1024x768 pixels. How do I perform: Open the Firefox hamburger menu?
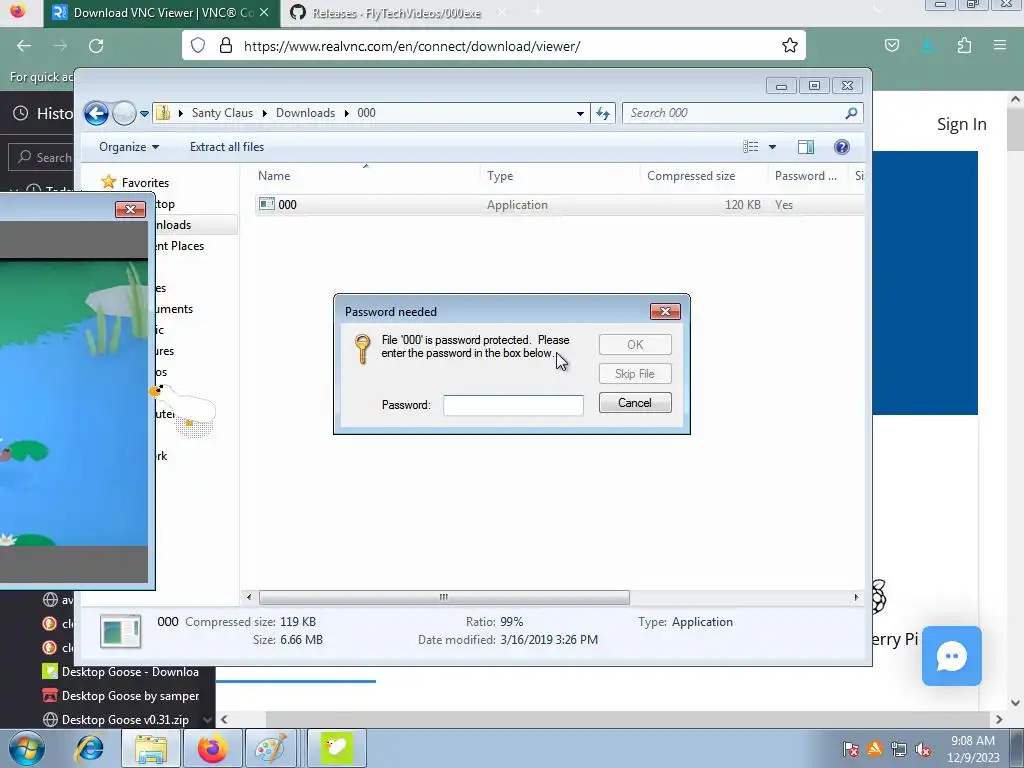[x=999, y=46]
